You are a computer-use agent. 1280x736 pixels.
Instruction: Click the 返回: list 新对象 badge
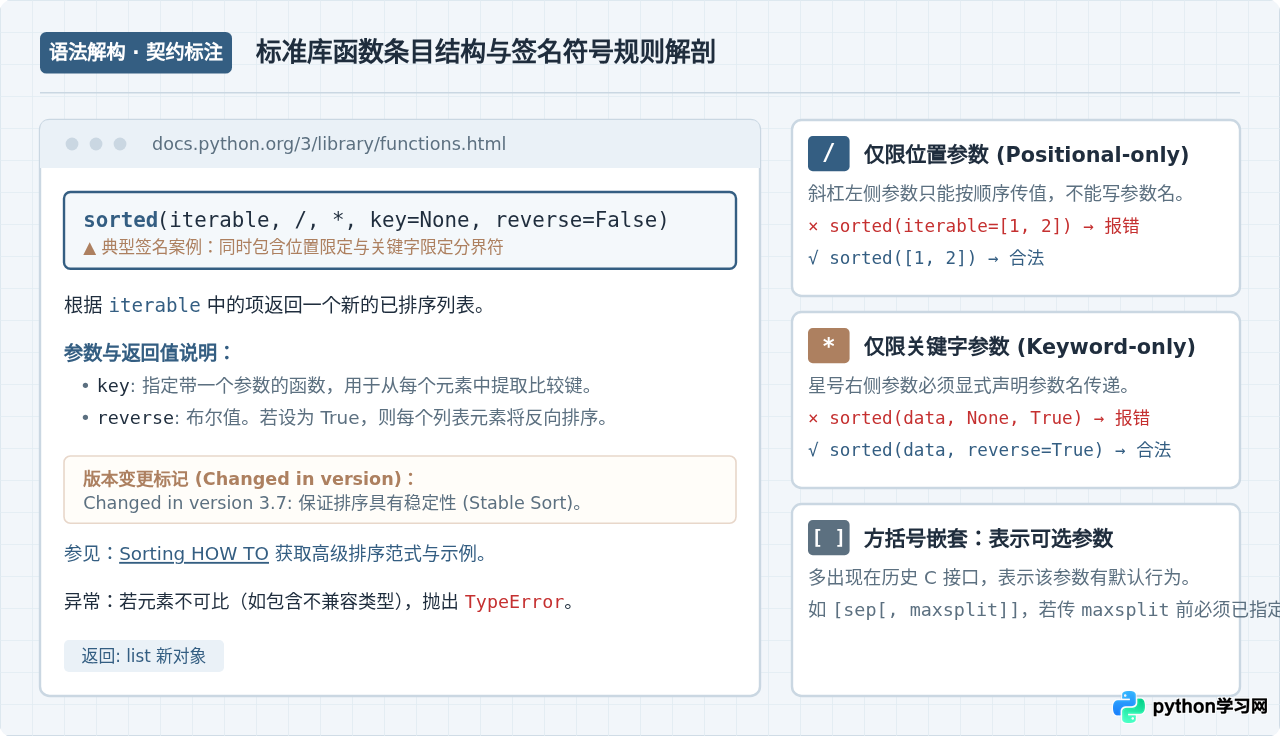(x=144, y=656)
